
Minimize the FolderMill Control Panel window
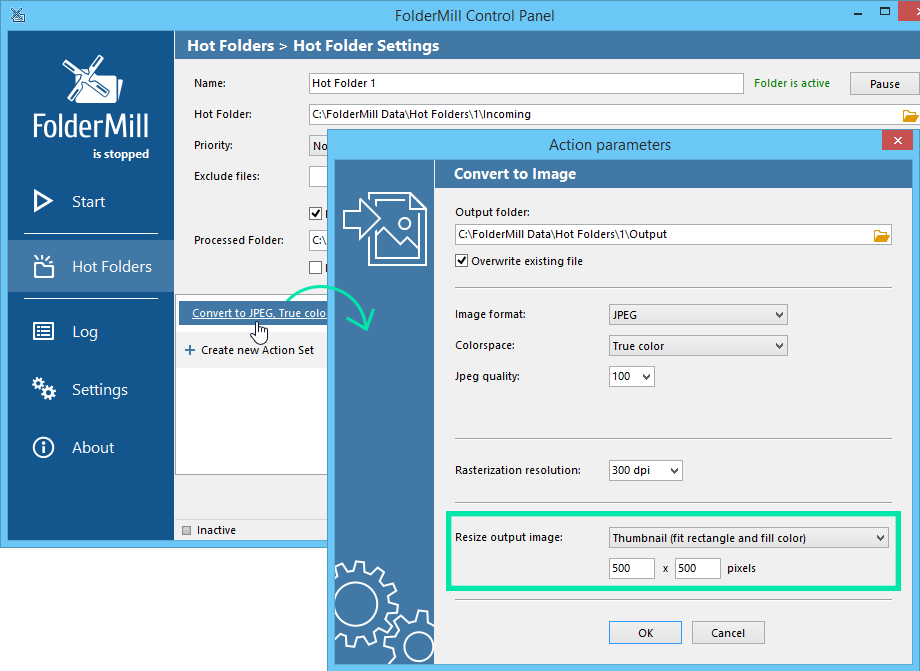coord(858,13)
